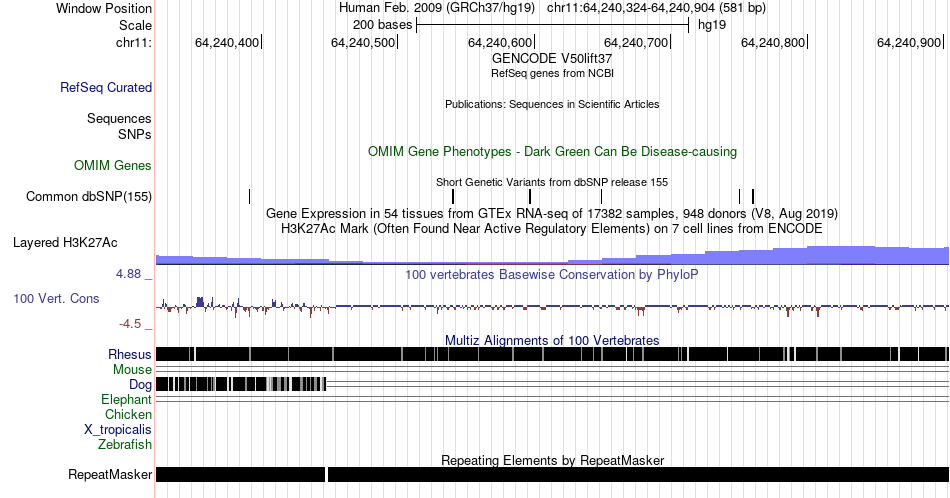The width and height of the screenshot is (950, 498).
Task: Click the Window Position label
Action: tap(104, 8)
